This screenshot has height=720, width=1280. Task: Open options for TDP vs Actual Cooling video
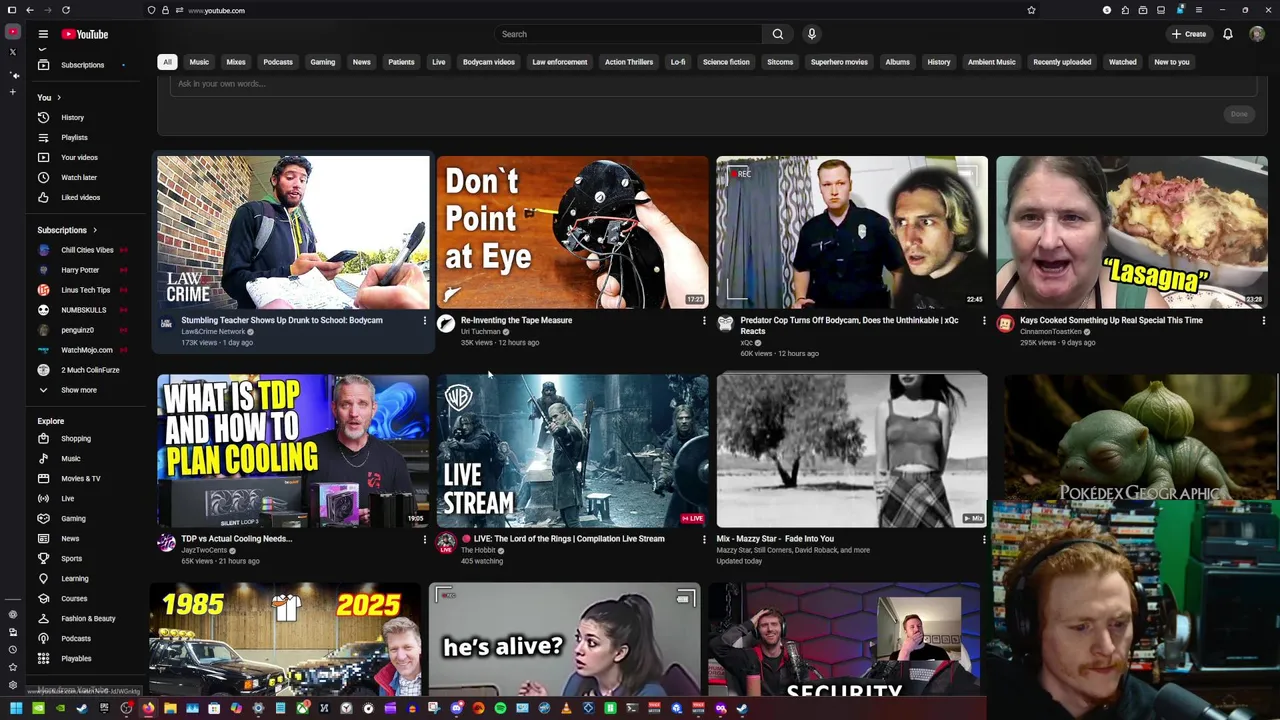[x=424, y=539]
